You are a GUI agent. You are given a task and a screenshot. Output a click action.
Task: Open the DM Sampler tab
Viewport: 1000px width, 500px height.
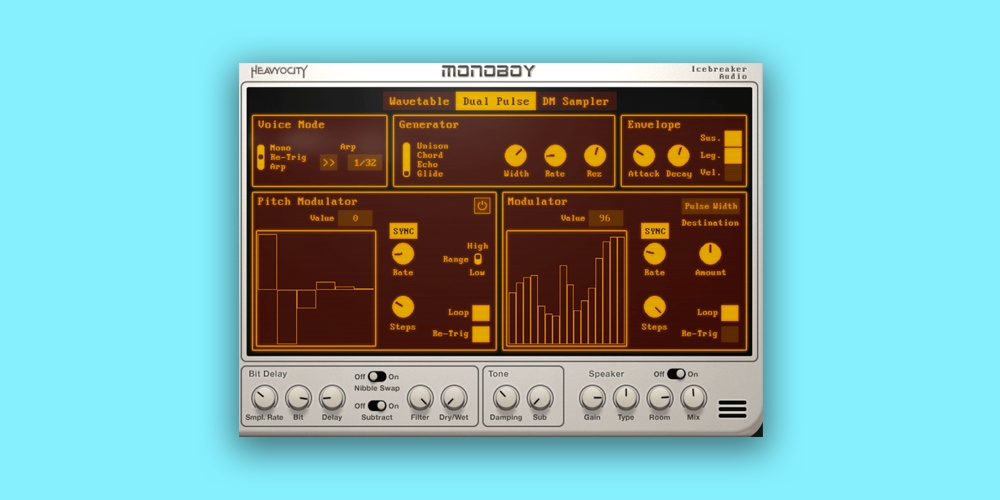click(x=575, y=101)
